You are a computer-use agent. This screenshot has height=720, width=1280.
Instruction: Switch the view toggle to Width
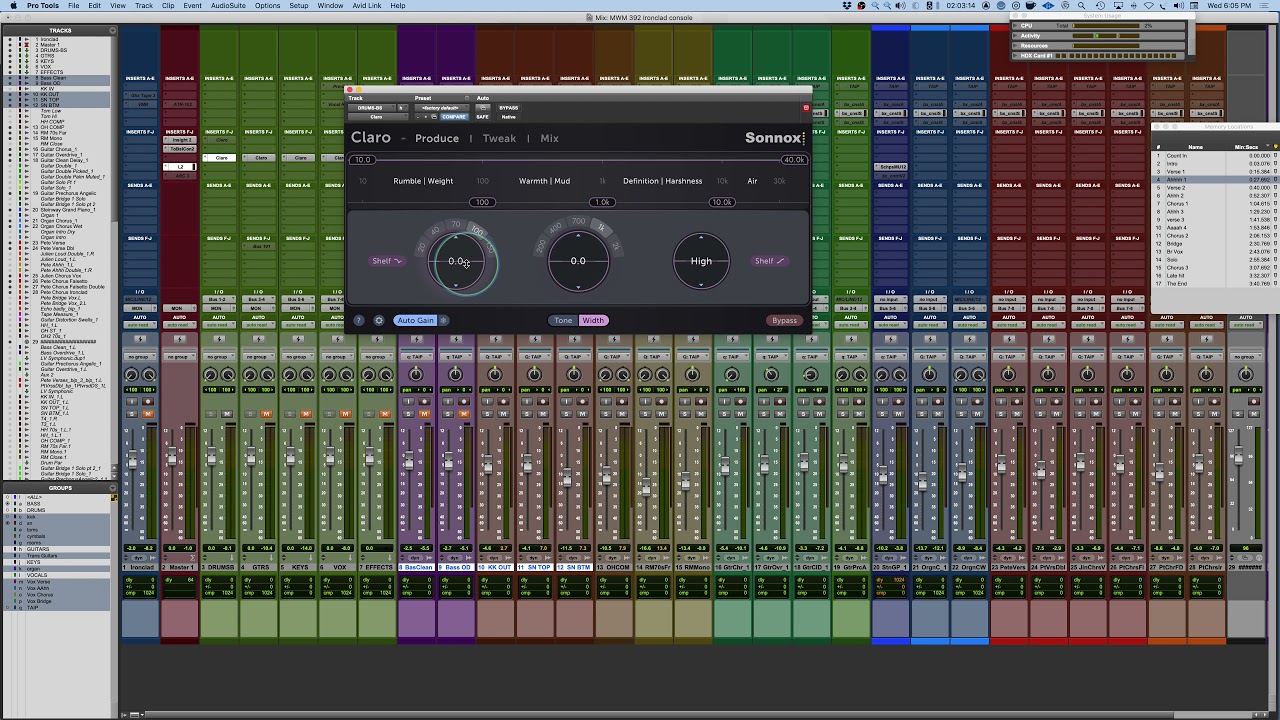[x=593, y=321]
